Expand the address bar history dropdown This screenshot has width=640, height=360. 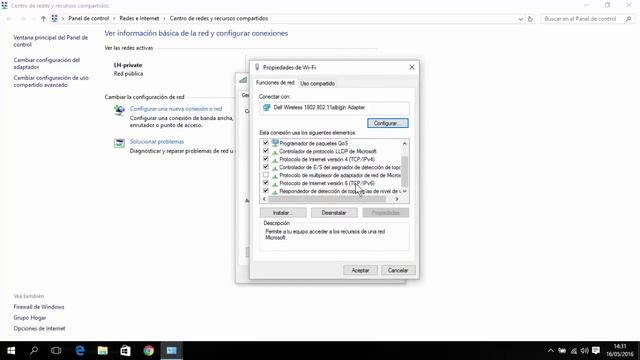click(x=520, y=19)
